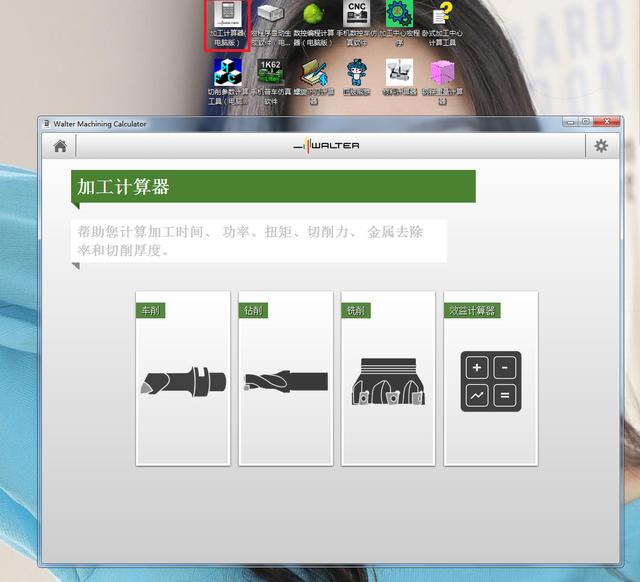This screenshot has width=640, height=582.
Task: Click the plus-minus calculator keypad icon
Action: [x=491, y=381]
